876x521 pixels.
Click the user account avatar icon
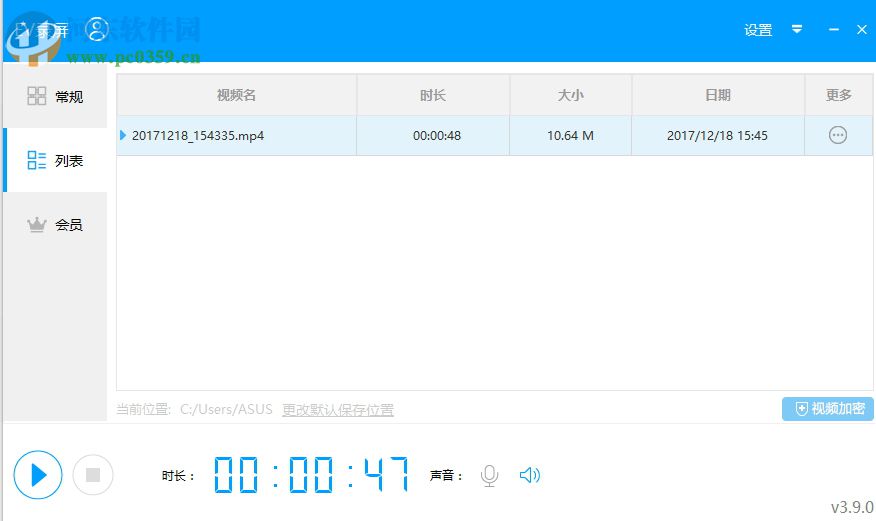point(97,29)
